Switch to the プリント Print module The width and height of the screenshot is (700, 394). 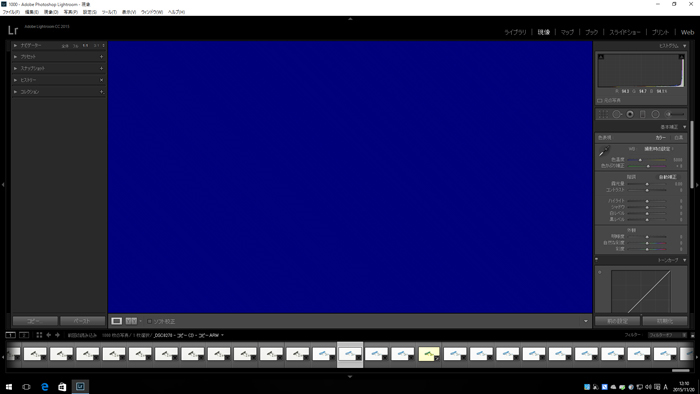tap(660, 32)
